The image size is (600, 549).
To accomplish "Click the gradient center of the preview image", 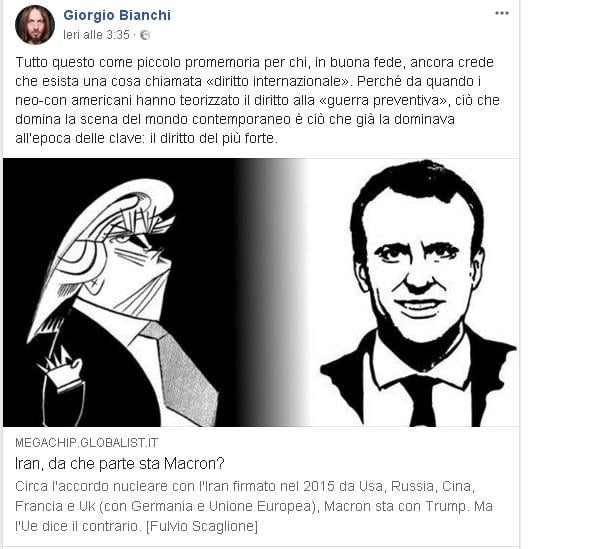I will coord(270,292).
